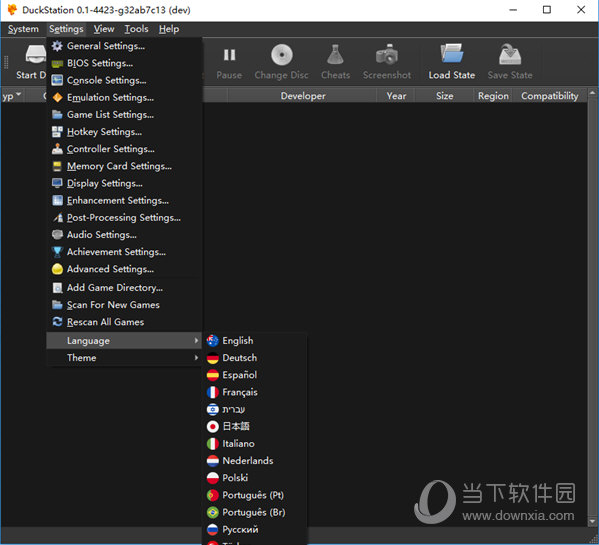The image size is (599, 545).
Task: Sort game list by Compatibility column
Action: [x=549, y=96]
